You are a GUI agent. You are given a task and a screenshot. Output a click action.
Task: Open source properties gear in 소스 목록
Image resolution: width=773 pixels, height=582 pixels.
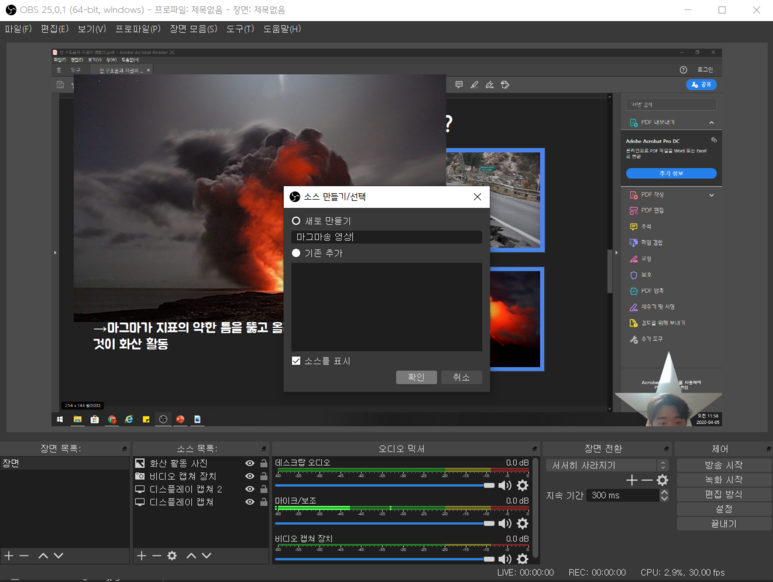point(172,555)
